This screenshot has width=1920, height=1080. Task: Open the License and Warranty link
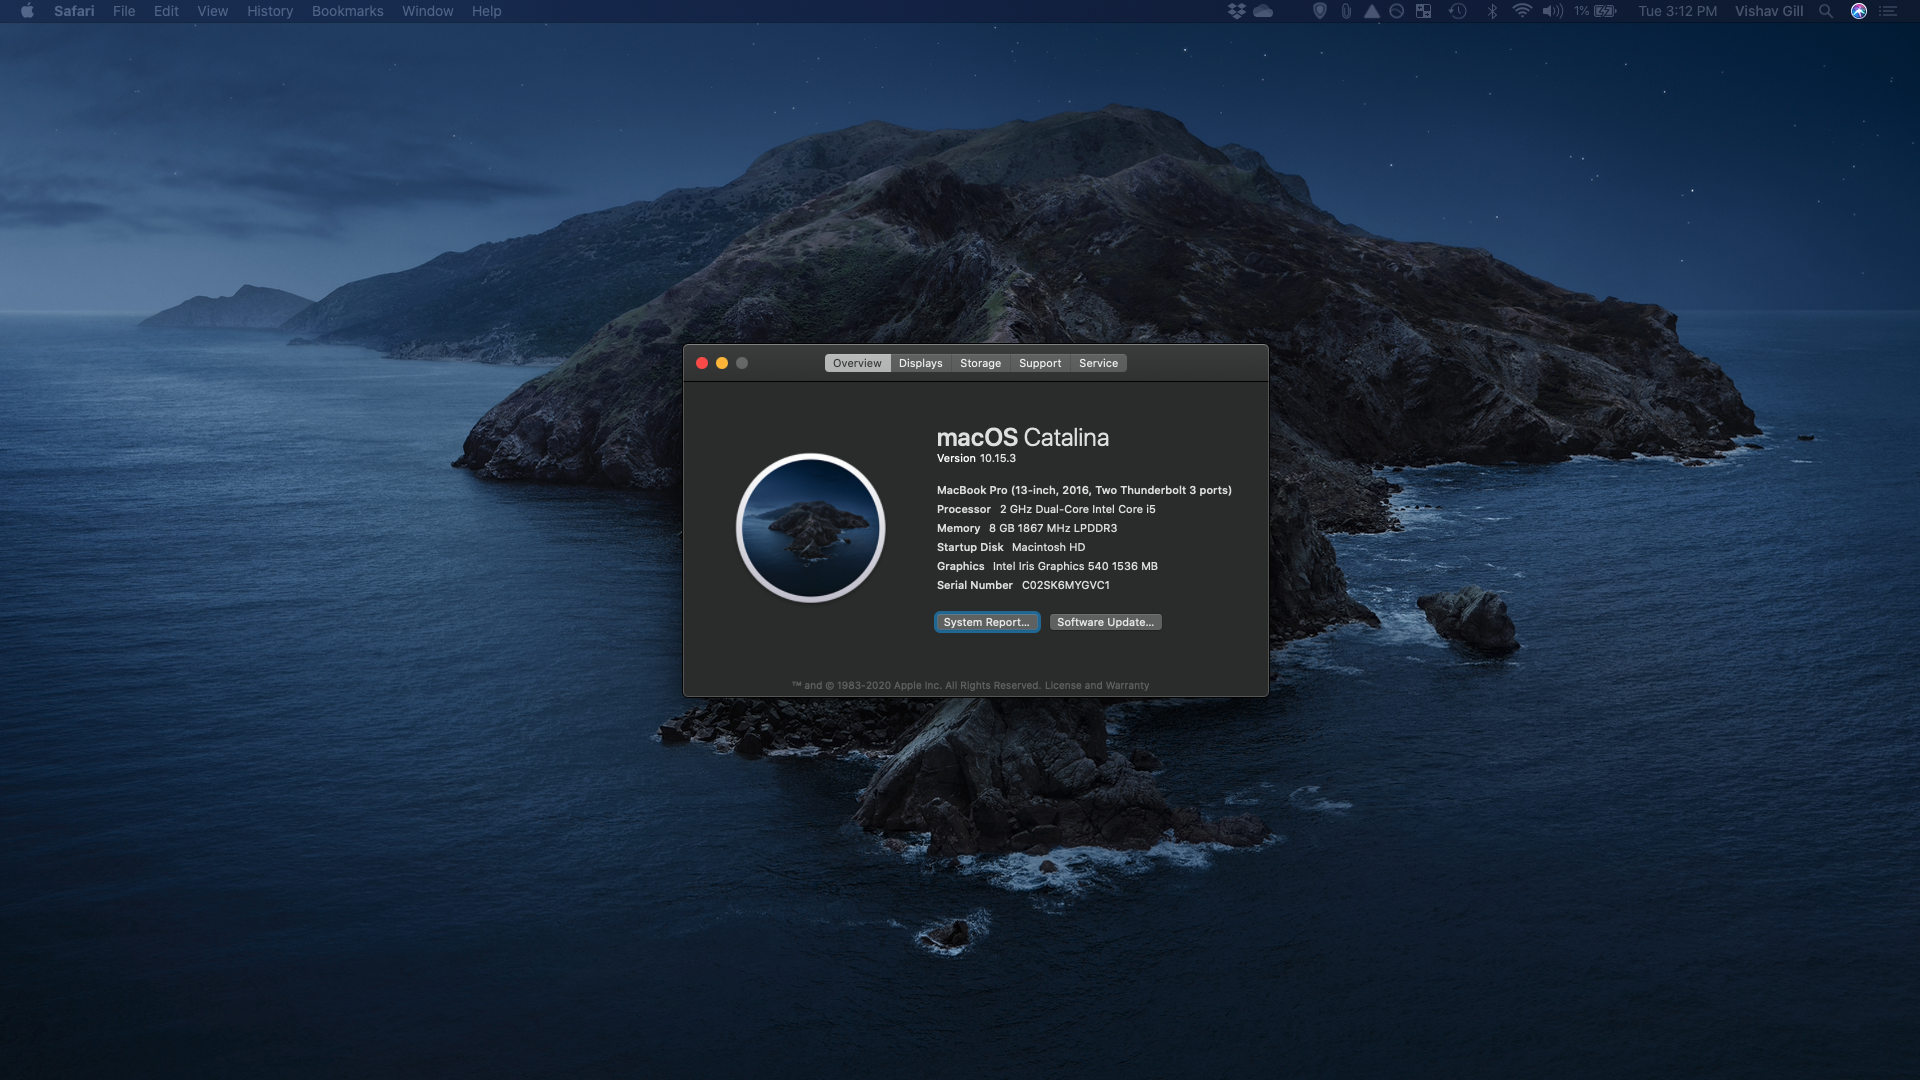(1097, 686)
